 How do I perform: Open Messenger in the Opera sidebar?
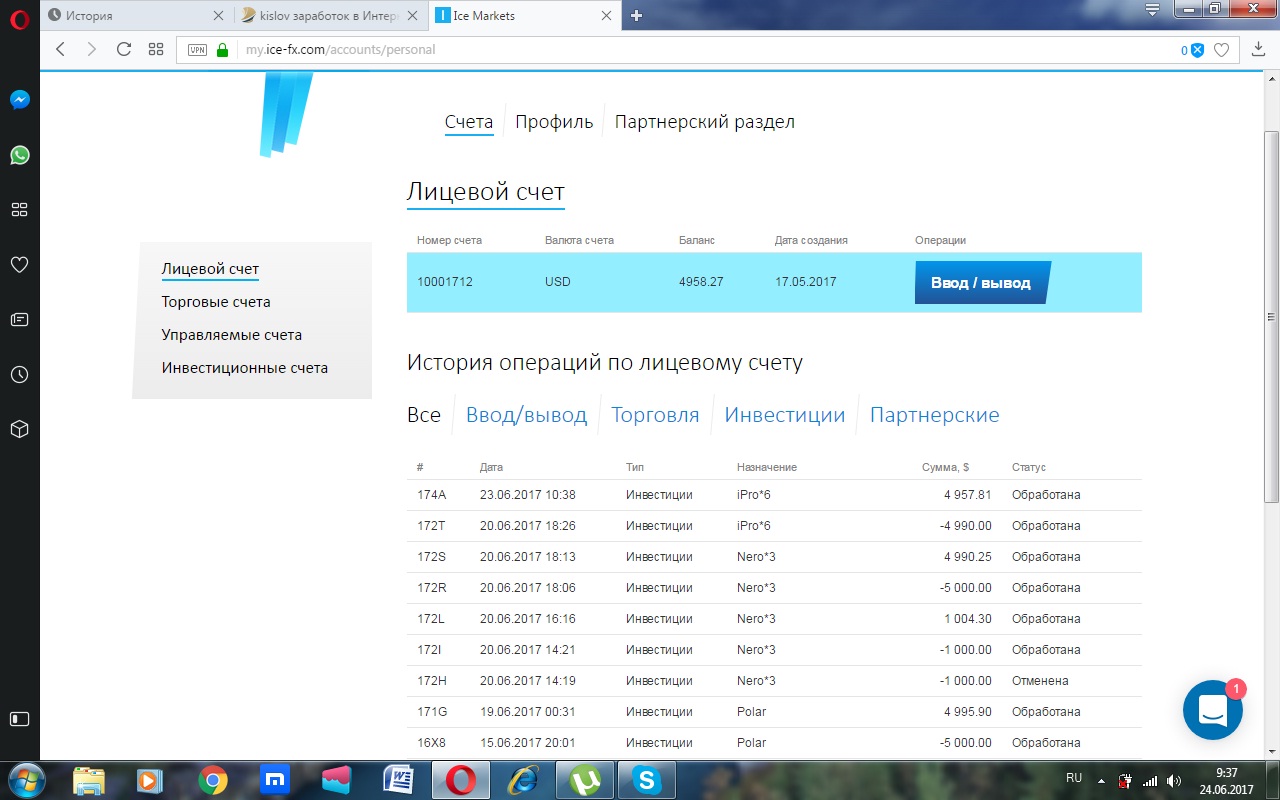[x=19, y=100]
